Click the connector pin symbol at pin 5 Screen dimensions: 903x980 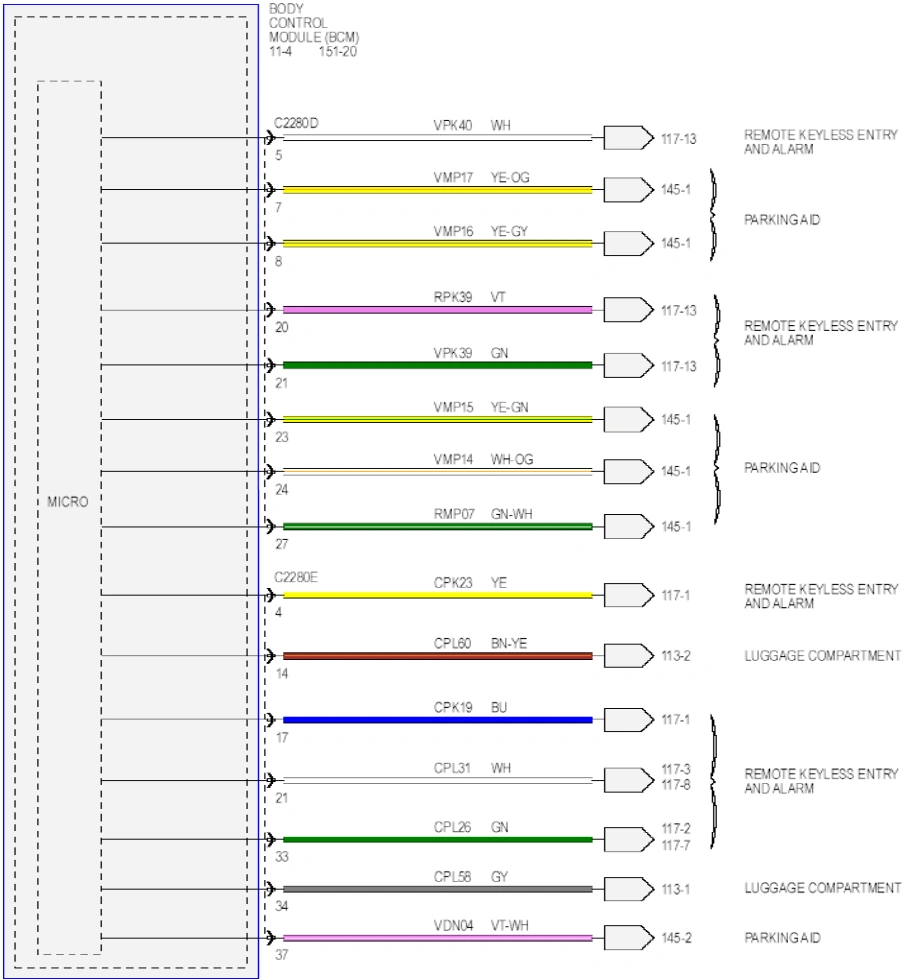pyautogui.click(x=270, y=138)
